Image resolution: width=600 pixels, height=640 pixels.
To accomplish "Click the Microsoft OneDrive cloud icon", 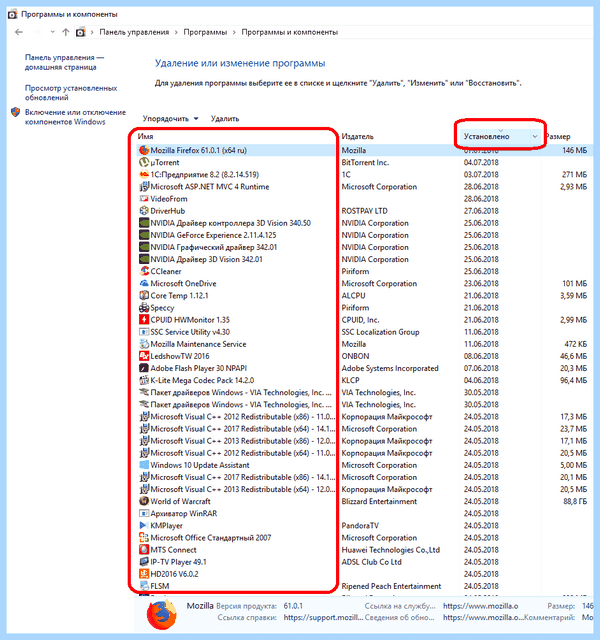I will pyautogui.click(x=144, y=283).
